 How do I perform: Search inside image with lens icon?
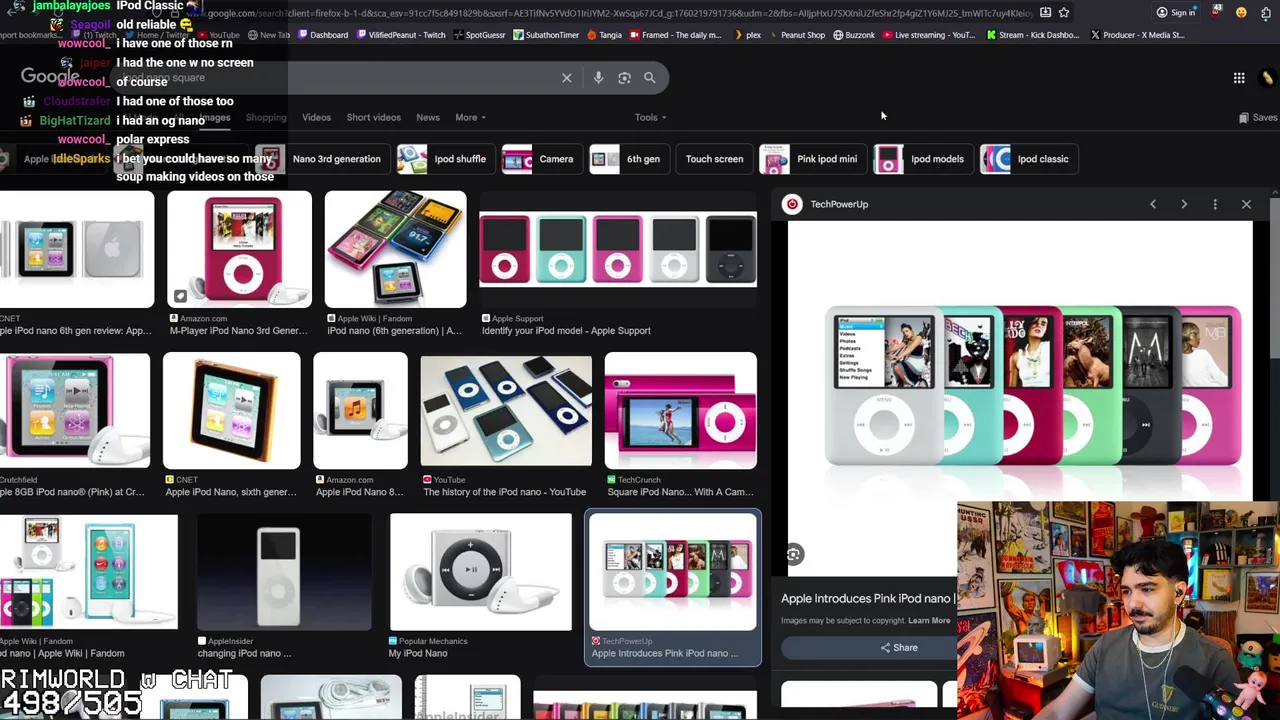[793, 555]
